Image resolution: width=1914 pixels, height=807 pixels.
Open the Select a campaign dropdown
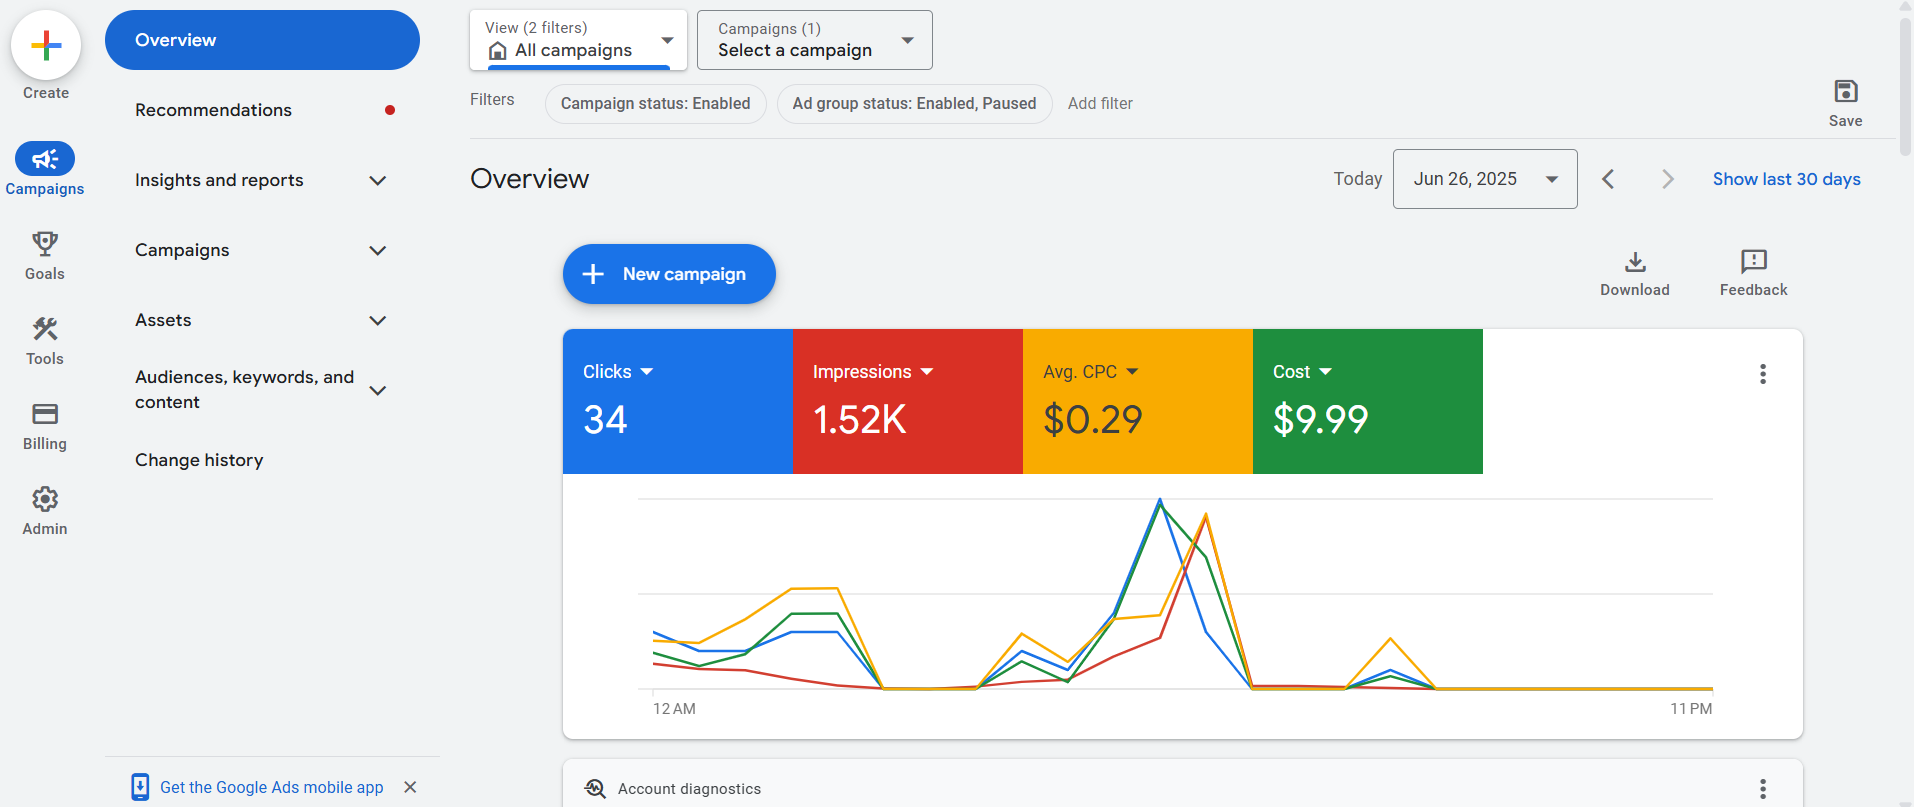coord(814,40)
